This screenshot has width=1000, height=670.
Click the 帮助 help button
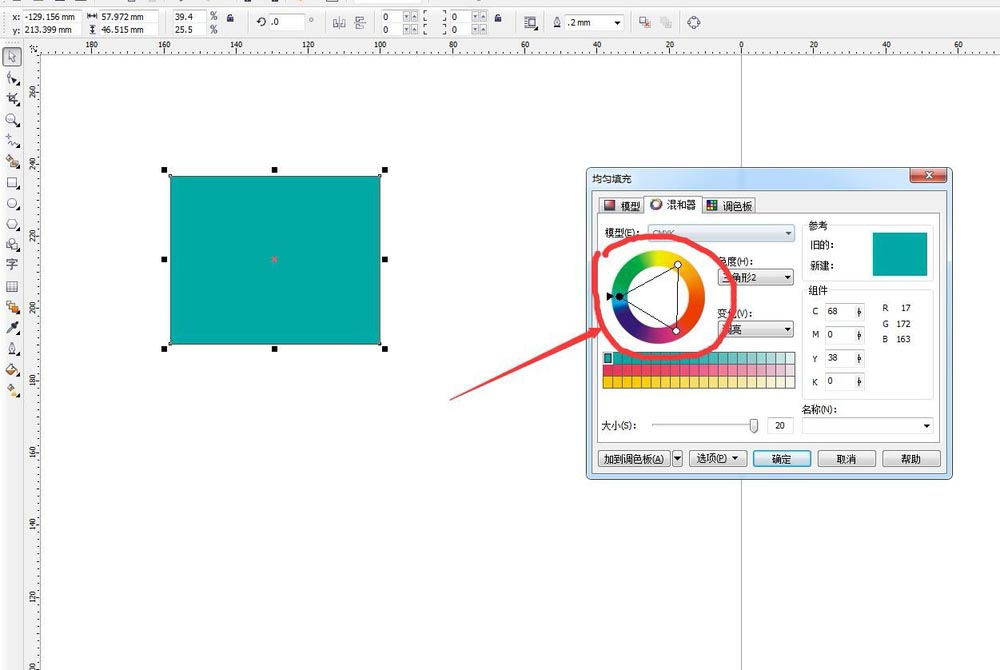point(911,459)
